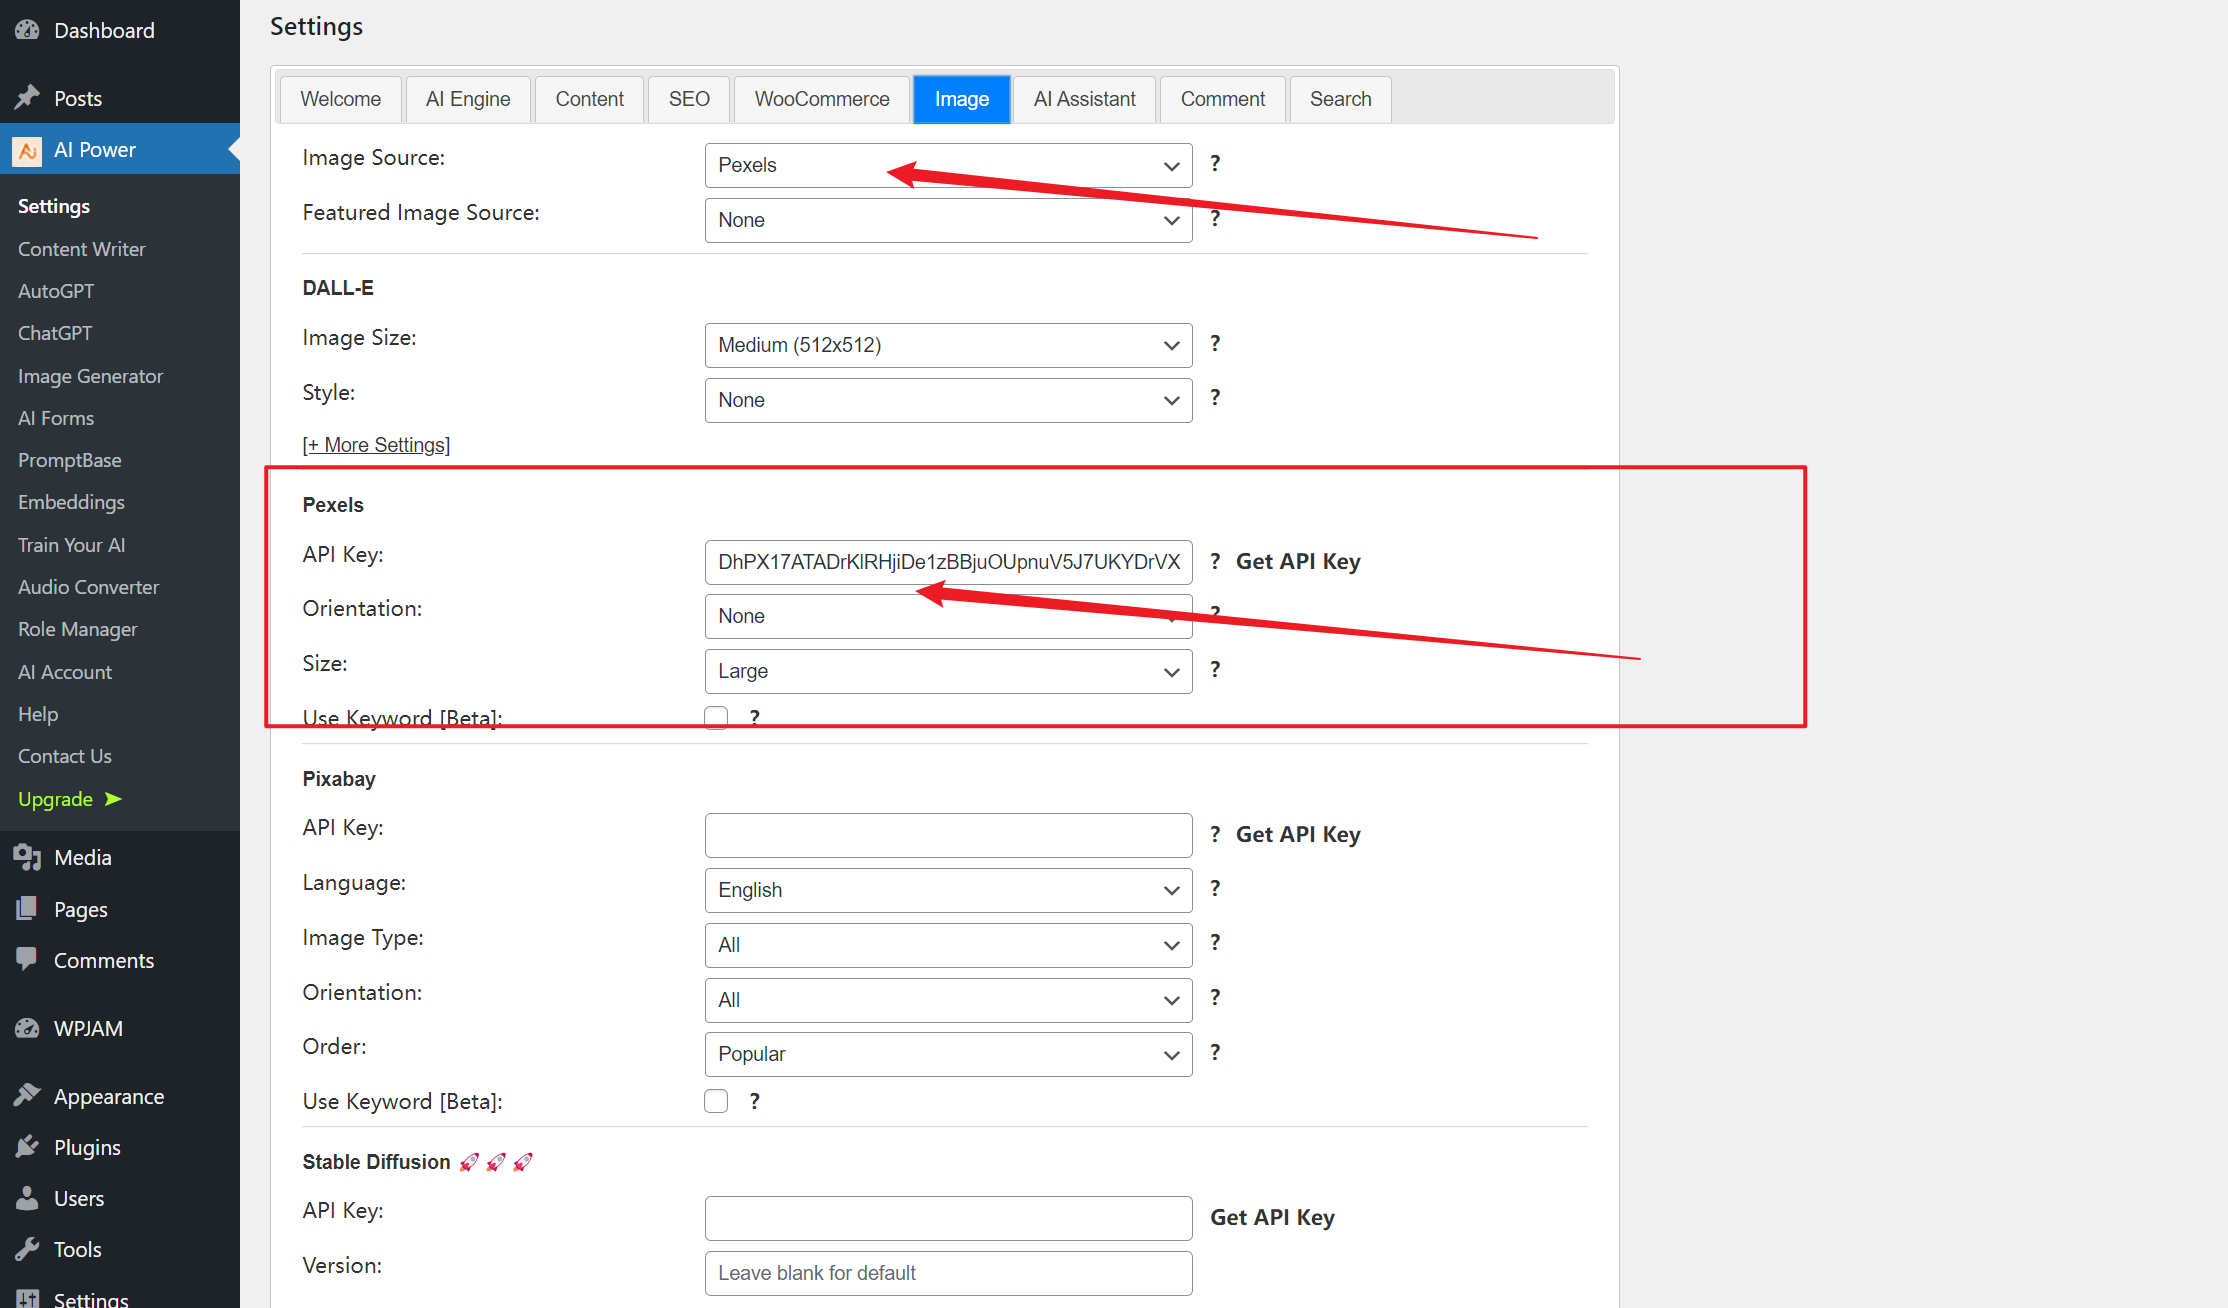The image size is (2228, 1308).
Task: Switch to the AI Engine tab
Action: [468, 99]
